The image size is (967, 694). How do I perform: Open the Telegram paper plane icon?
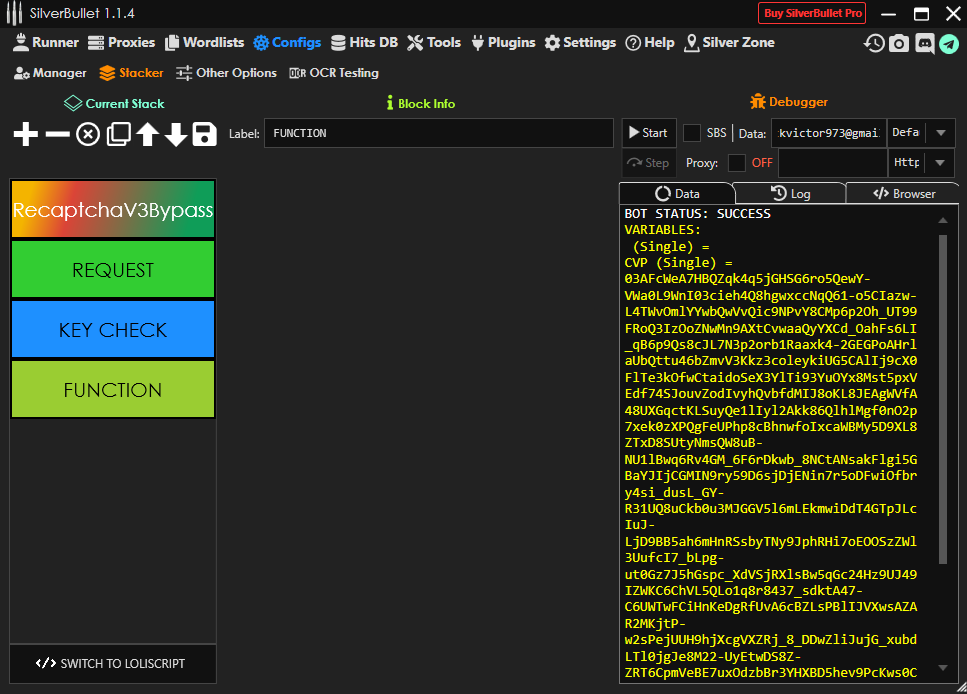948,43
